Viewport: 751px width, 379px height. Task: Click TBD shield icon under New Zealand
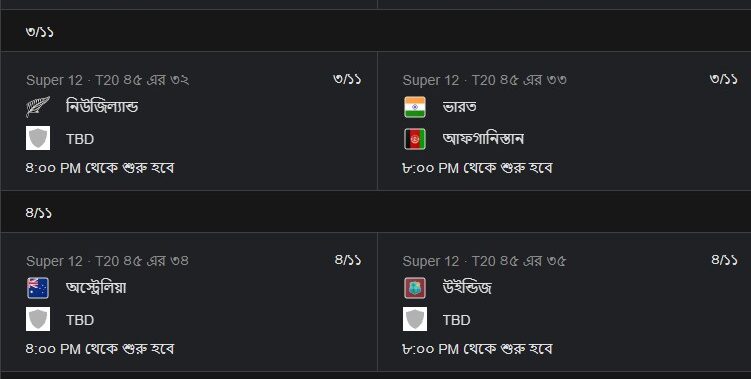(x=38, y=138)
